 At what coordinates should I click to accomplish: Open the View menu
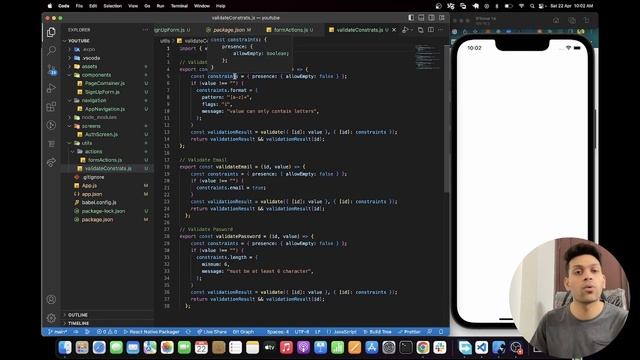coord(133,6)
